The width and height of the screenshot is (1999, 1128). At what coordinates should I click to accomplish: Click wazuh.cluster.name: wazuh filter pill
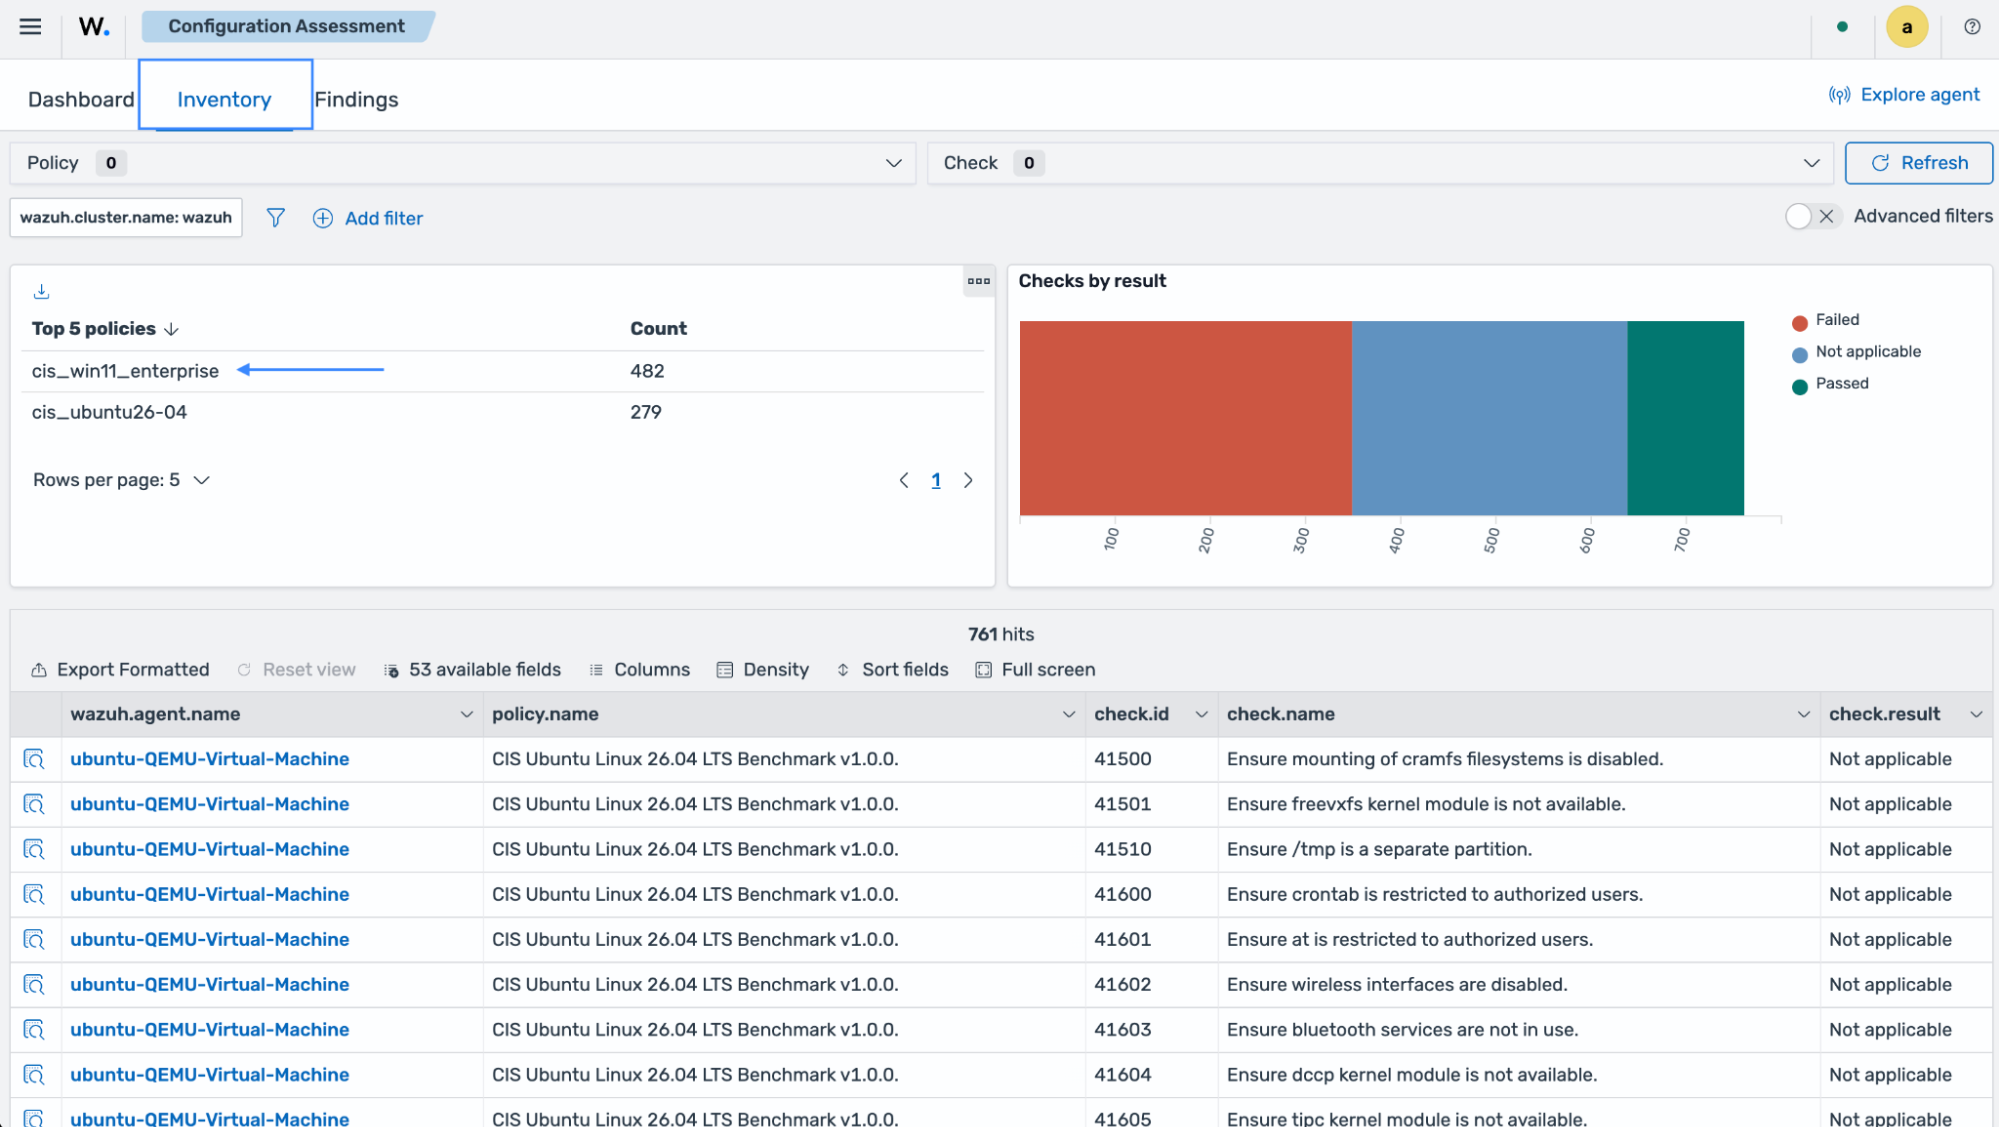pyautogui.click(x=126, y=218)
